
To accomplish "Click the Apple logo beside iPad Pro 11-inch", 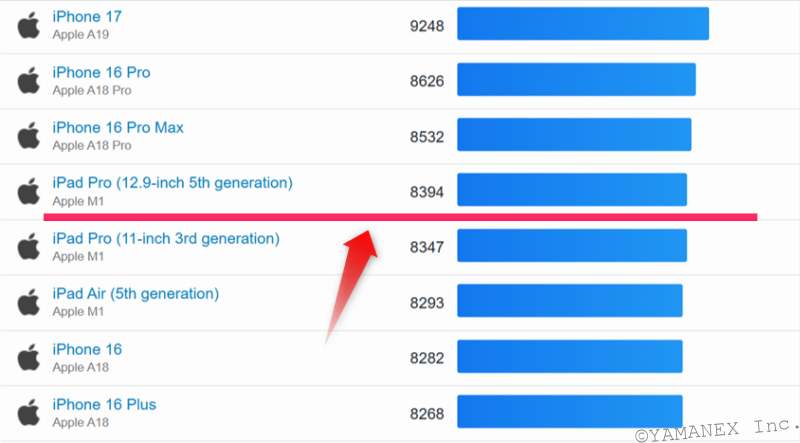I will tap(28, 246).
